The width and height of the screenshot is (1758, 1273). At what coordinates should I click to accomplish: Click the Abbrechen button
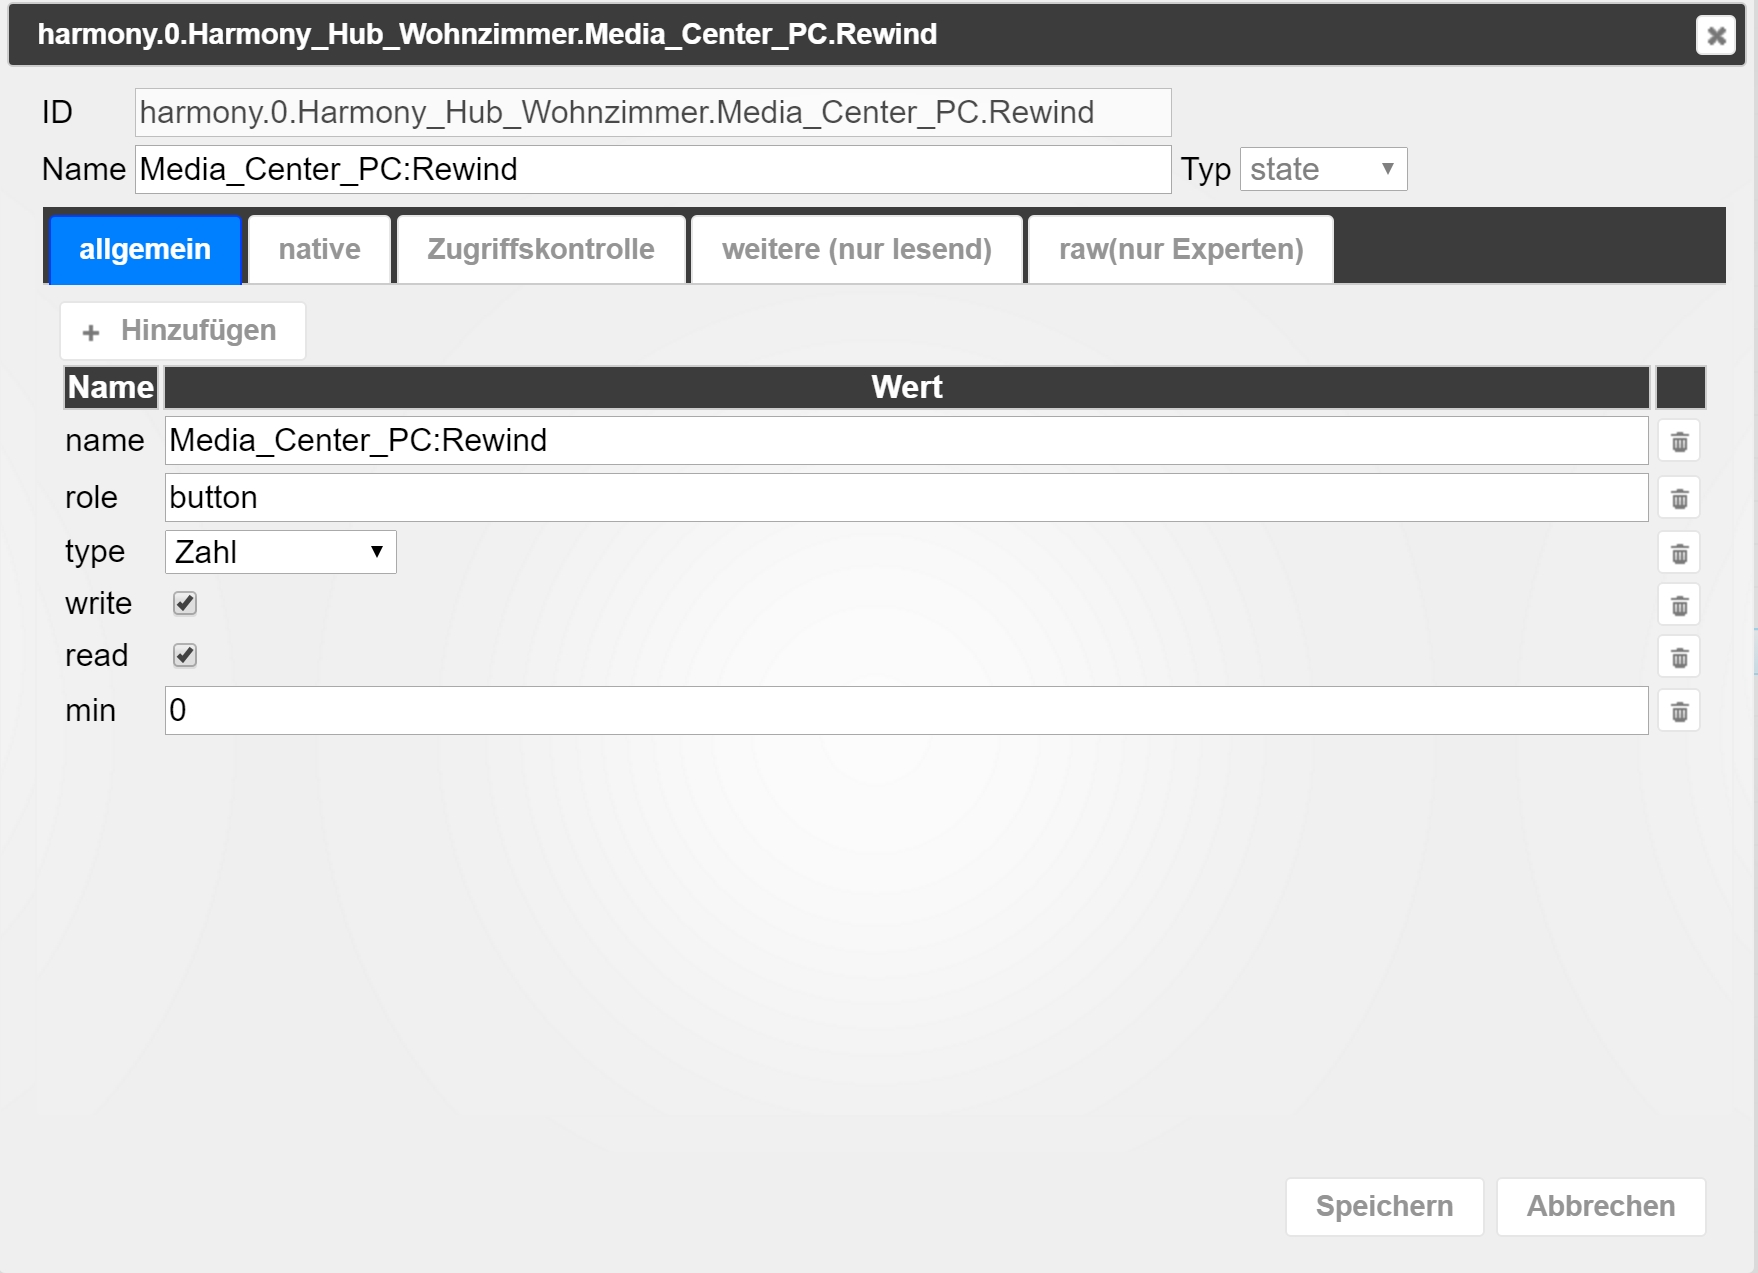click(x=1601, y=1206)
